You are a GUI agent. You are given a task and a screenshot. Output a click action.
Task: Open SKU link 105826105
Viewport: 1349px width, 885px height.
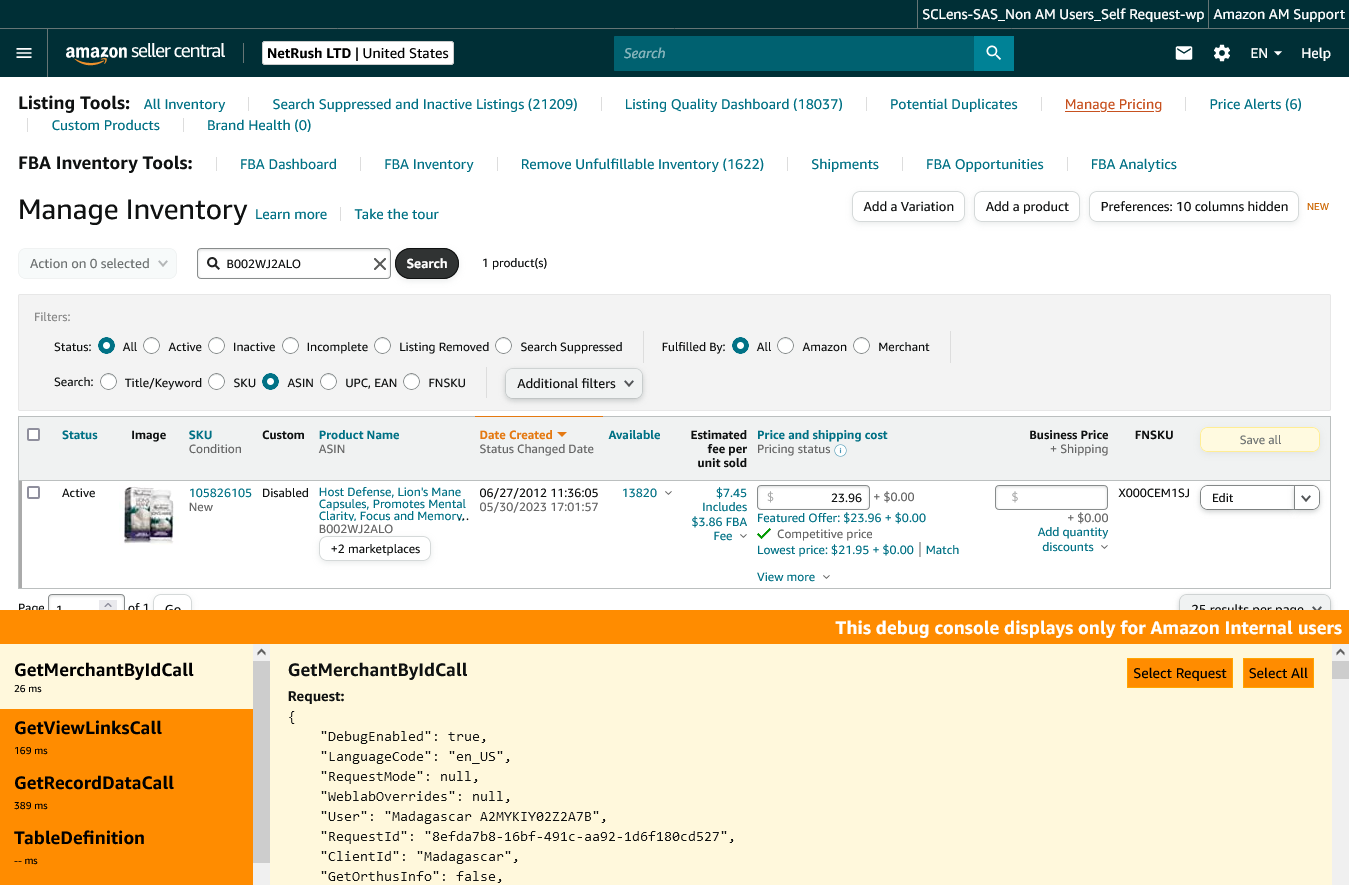[x=220, y=493]
